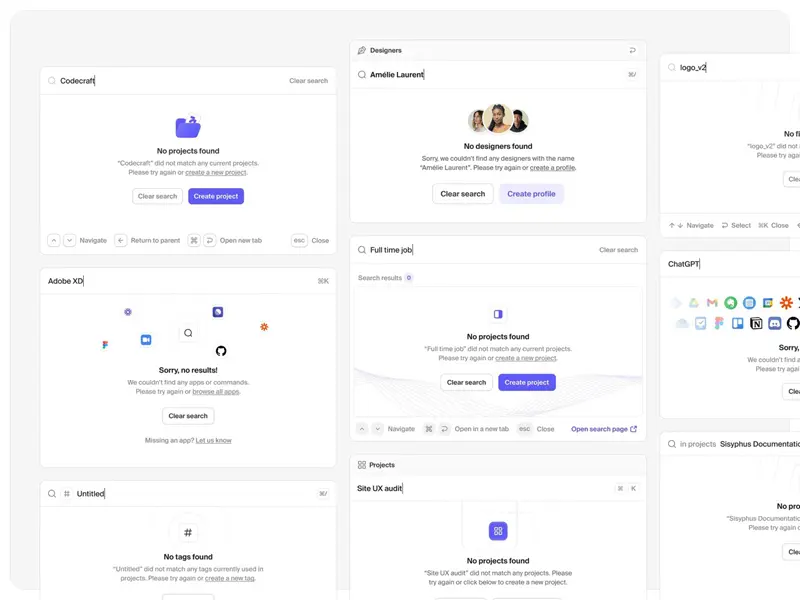Select the Gmail icon in the ChatGPT app row
Screen dimensions: 800x600
pyautogui.click(x=711, y=302)
